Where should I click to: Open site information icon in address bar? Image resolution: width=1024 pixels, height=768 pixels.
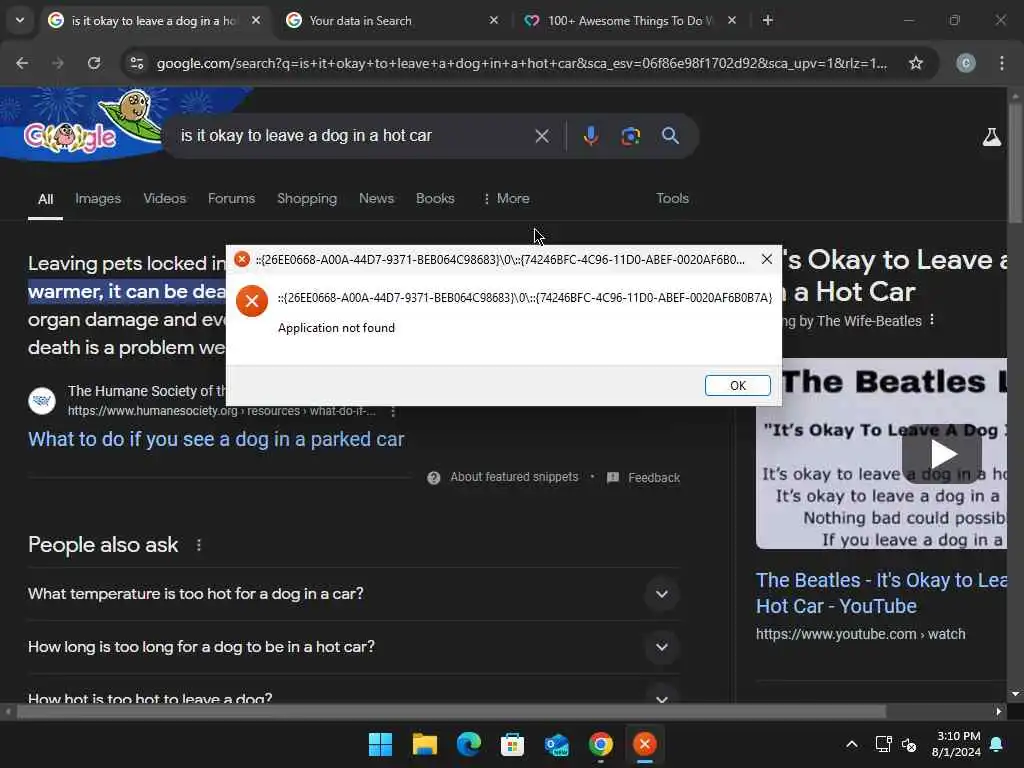(137, 63)
